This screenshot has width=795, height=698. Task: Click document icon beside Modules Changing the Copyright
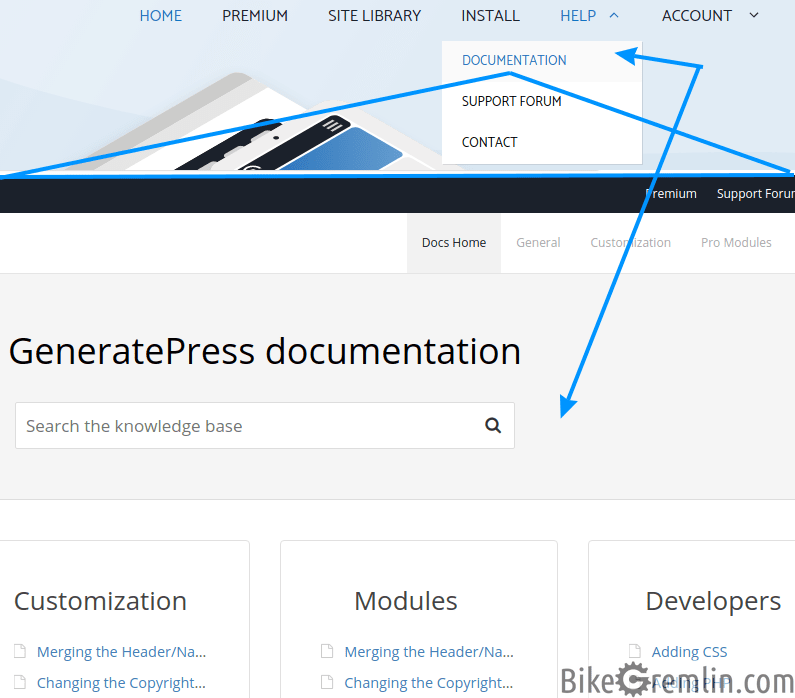click(x=327, y=682)
